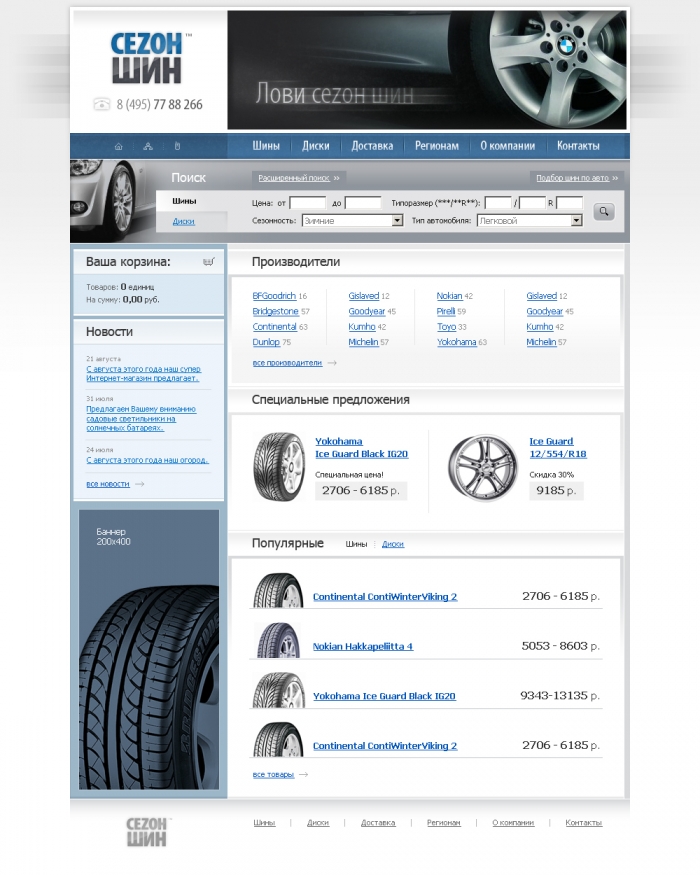Open Continental manufacturer link

[274, 326]
